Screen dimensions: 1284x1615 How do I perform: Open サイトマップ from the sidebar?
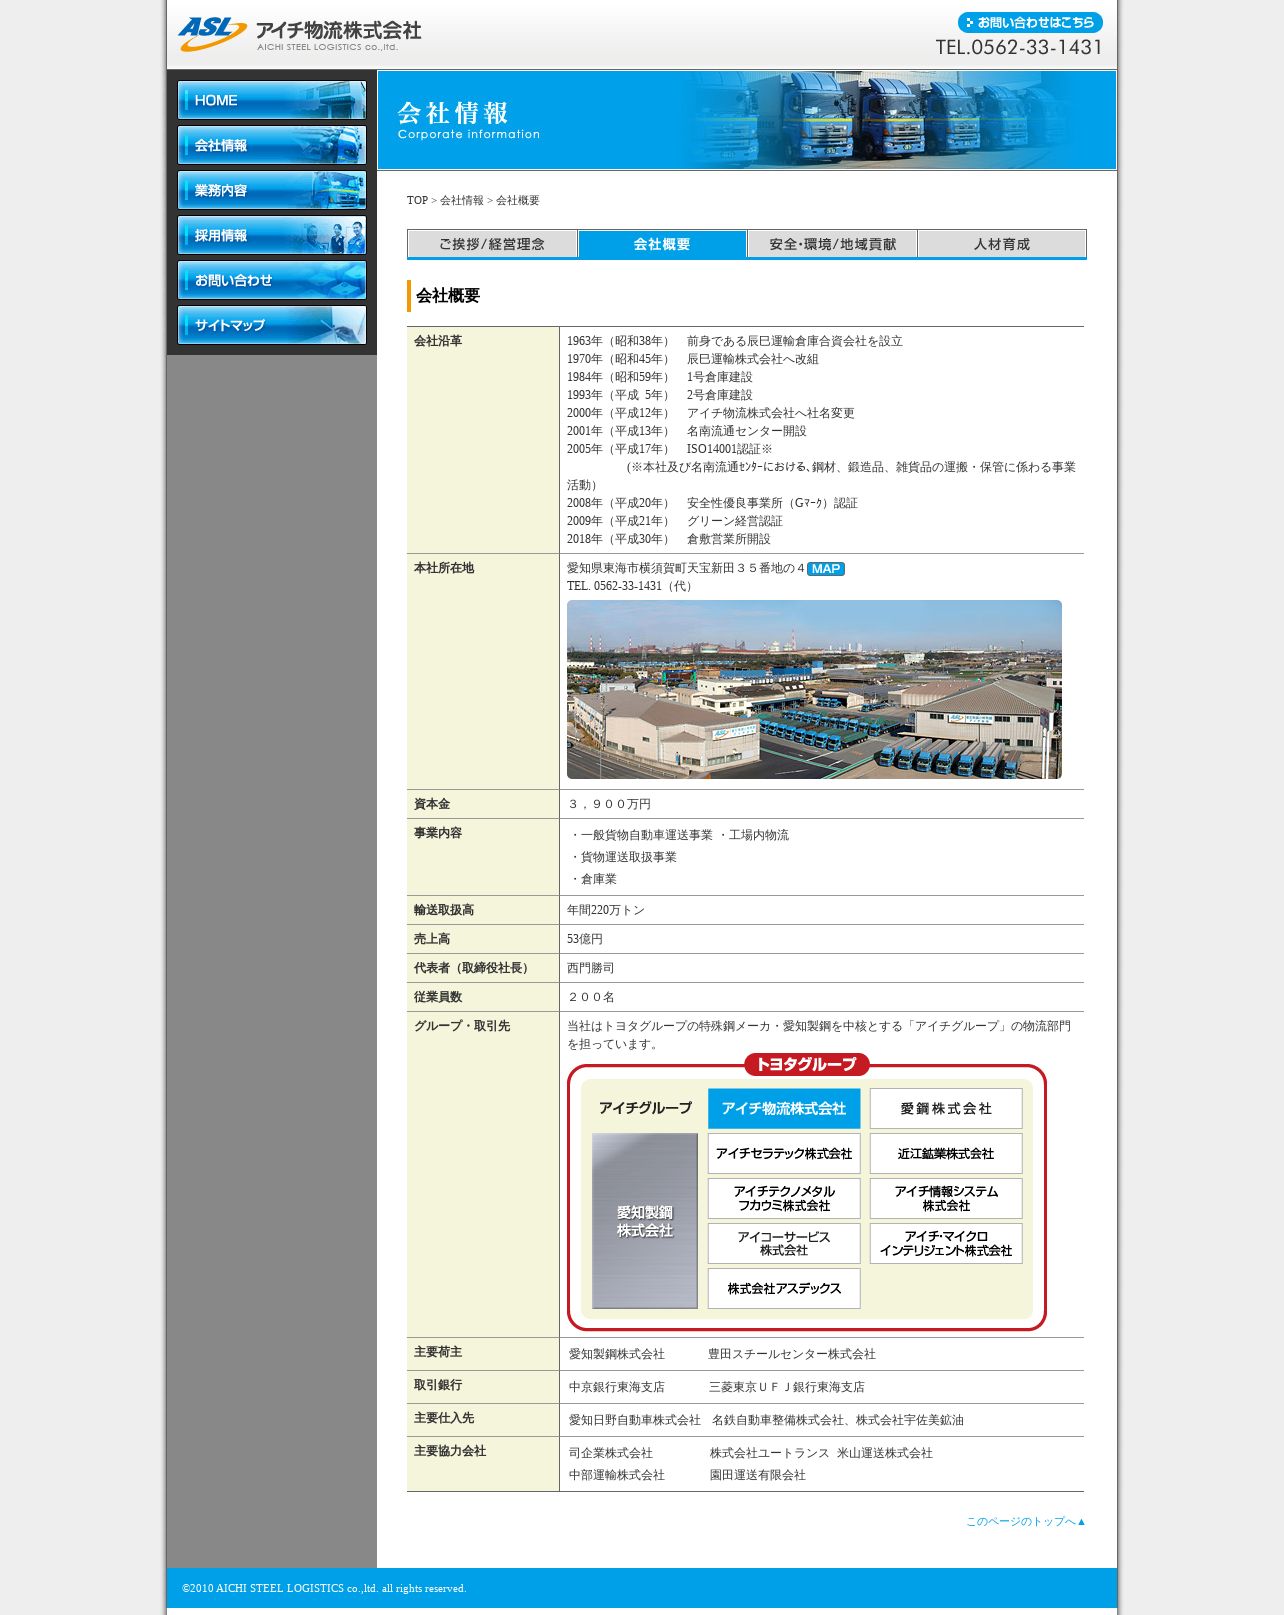[272, 325]
